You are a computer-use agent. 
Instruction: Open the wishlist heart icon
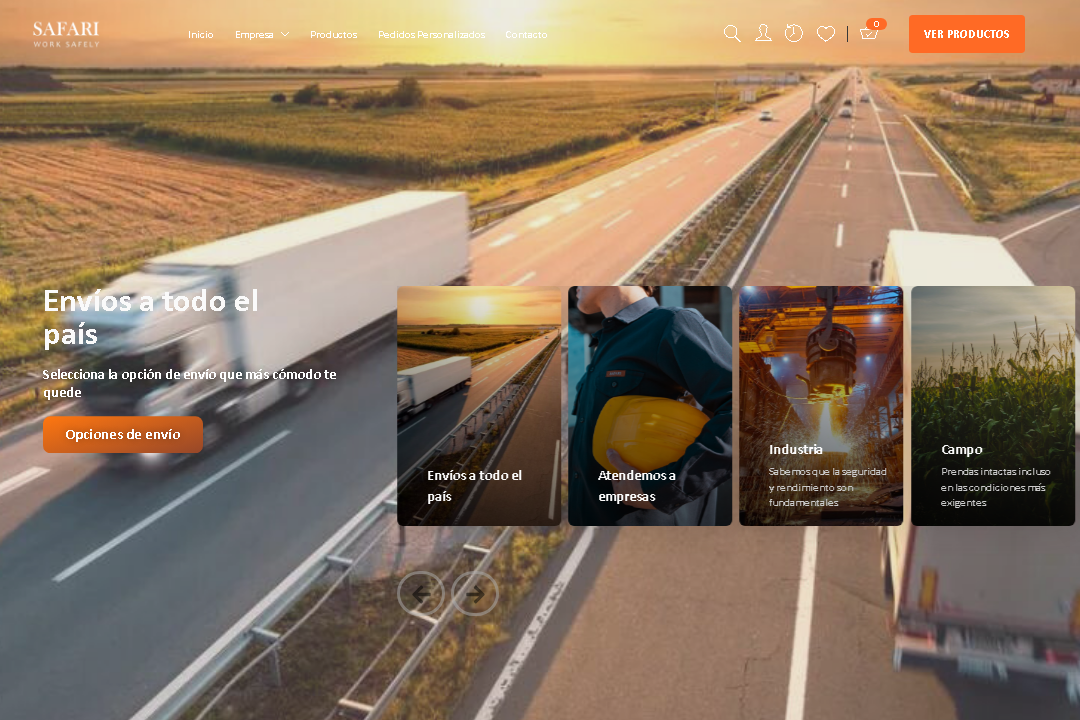pyautogui.click(x=826, y=34)
